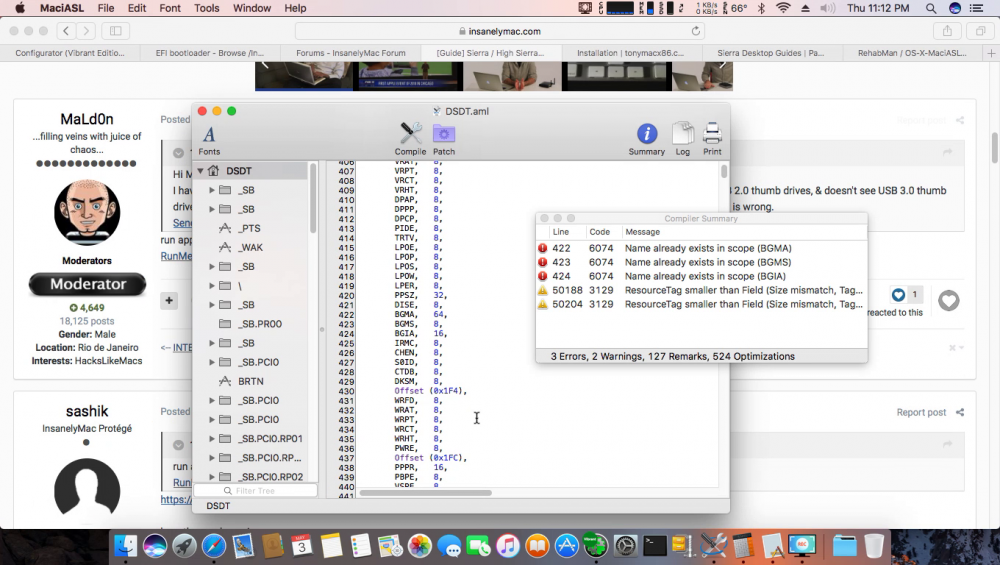Switch to the EFI bootloader tab
The width and height of the screenshot is (1000, 565).
[x=210, y=53]
